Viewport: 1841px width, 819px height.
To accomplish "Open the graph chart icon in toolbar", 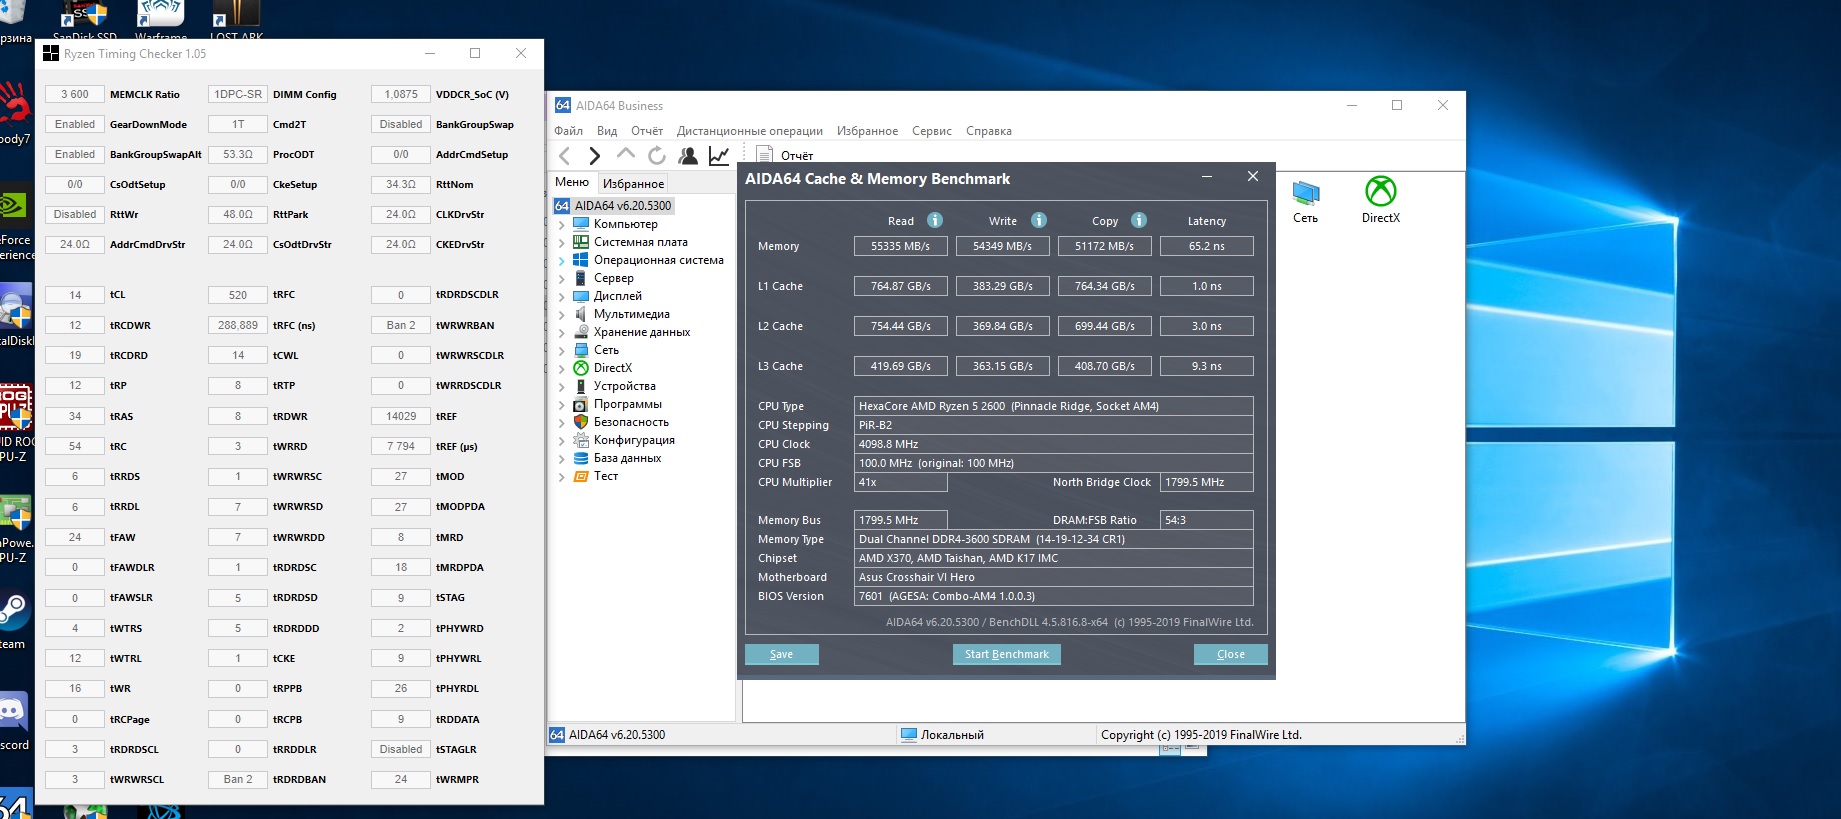I will 719,155.
